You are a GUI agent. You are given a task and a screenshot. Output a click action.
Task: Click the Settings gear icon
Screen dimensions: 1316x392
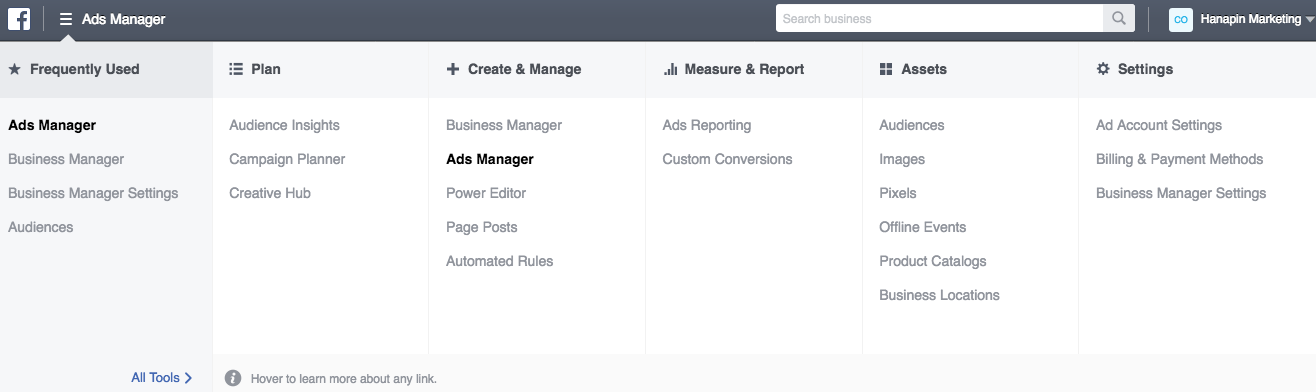pos(1103,69)
